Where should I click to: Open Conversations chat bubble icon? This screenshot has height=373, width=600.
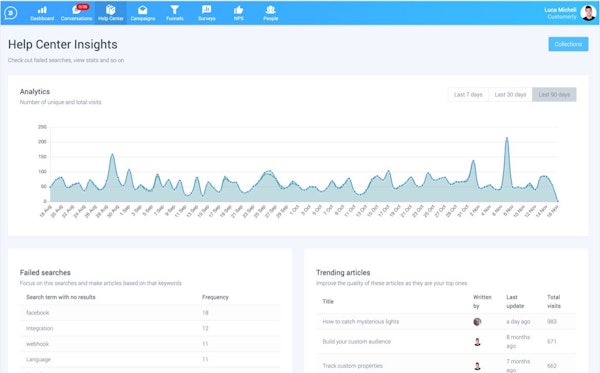(76, 10)
